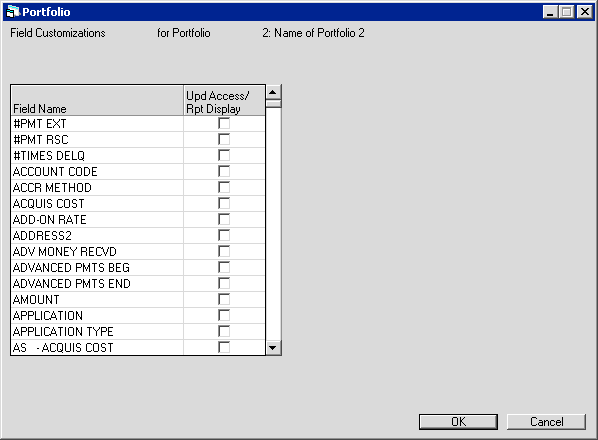
Task: Select the ADVANCED PMTS BEG row
Action: click(138, 268)
